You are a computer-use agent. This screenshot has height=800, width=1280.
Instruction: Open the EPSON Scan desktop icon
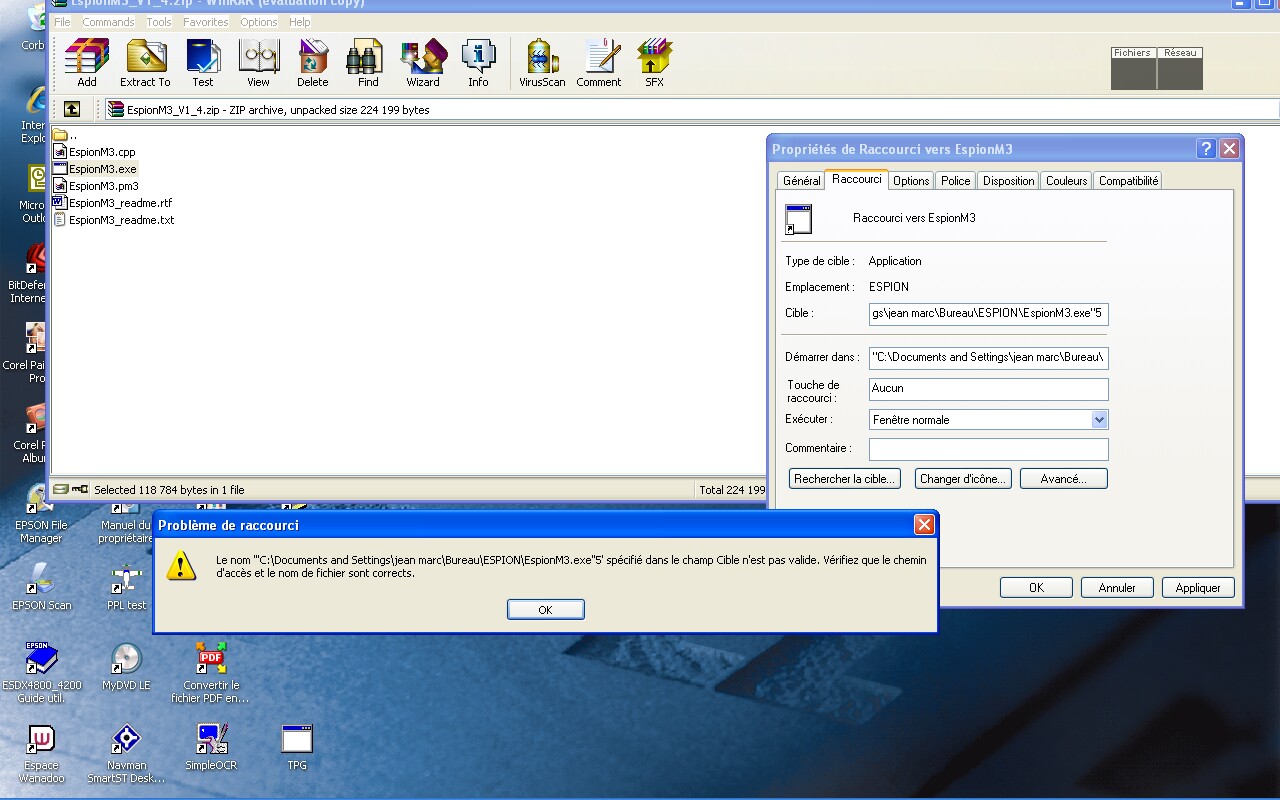point(41,587)
